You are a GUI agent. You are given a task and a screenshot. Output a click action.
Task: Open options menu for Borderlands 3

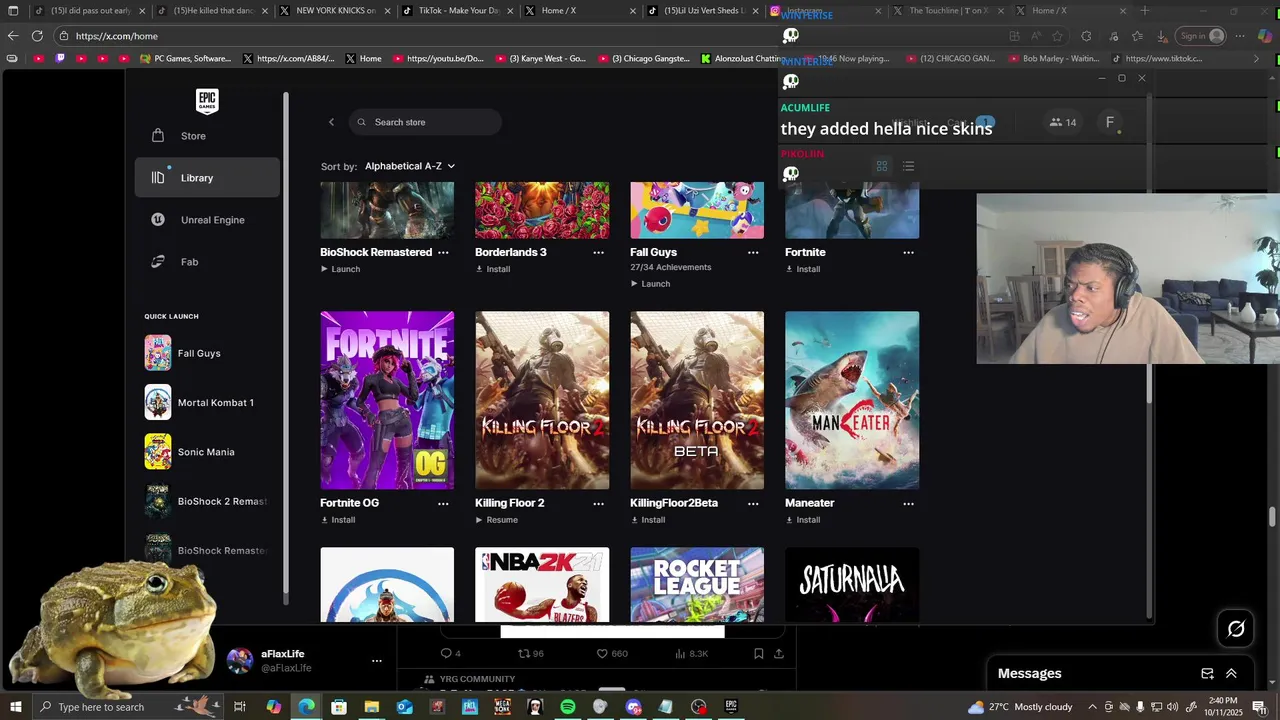coord(598,253)
